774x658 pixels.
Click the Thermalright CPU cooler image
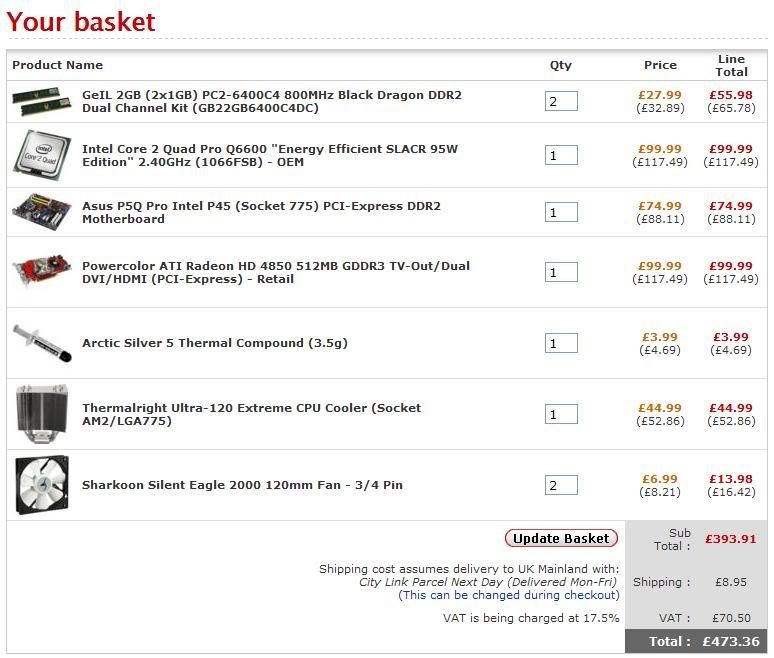[42, 414]
